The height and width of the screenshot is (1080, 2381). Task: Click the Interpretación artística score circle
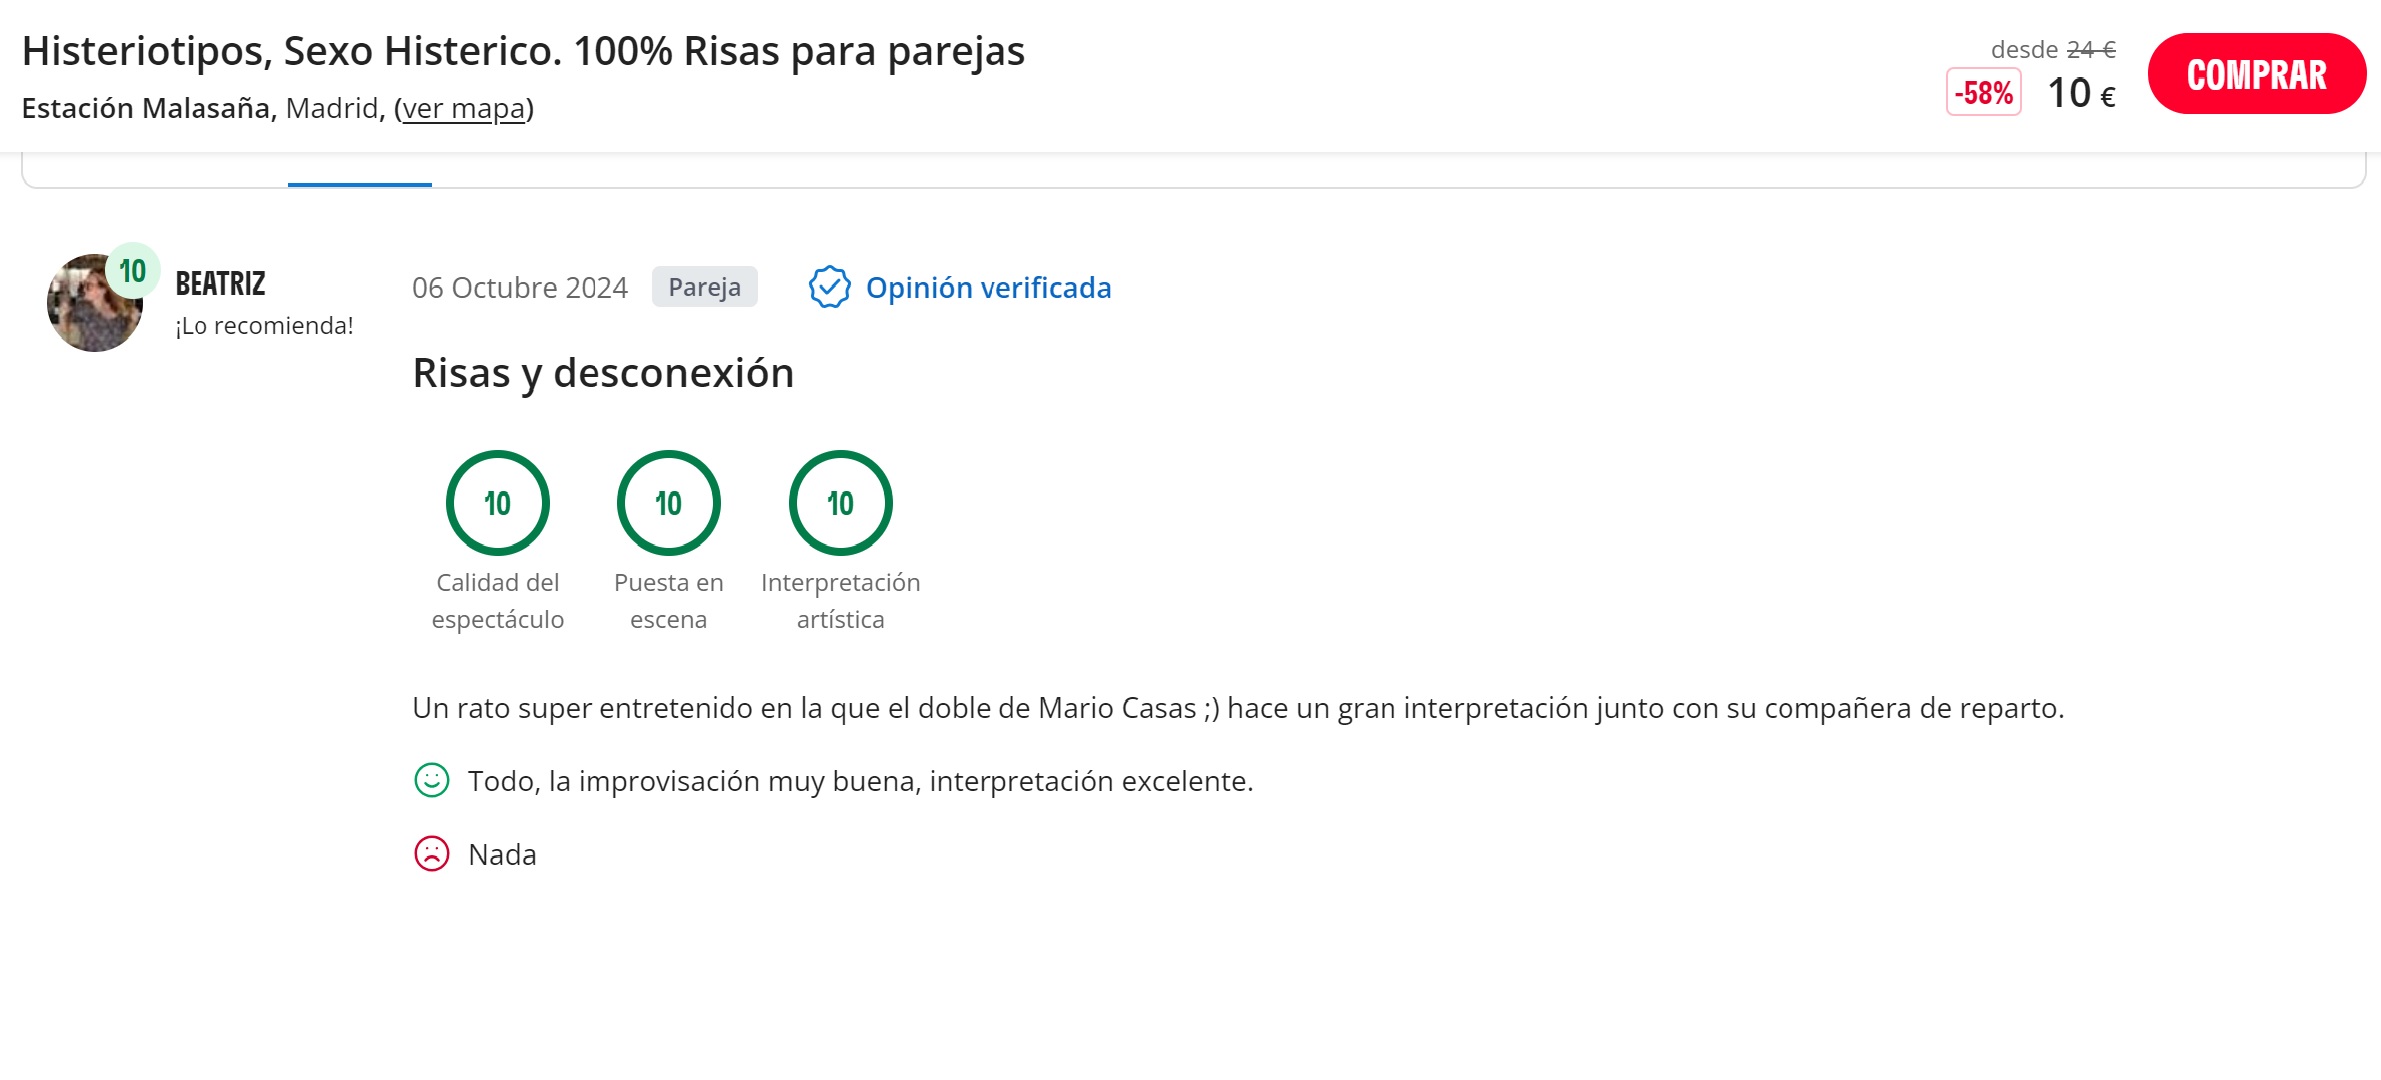pyautogui.click(x=840, y=503)
